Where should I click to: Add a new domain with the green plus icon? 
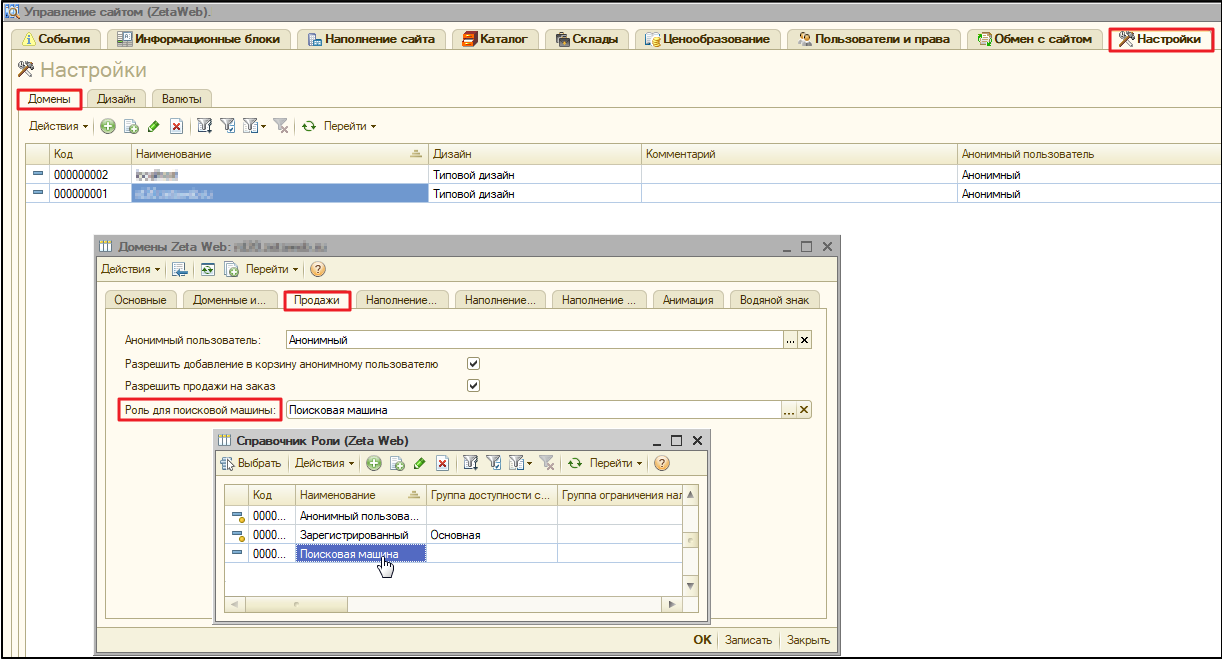click(108, 126)
